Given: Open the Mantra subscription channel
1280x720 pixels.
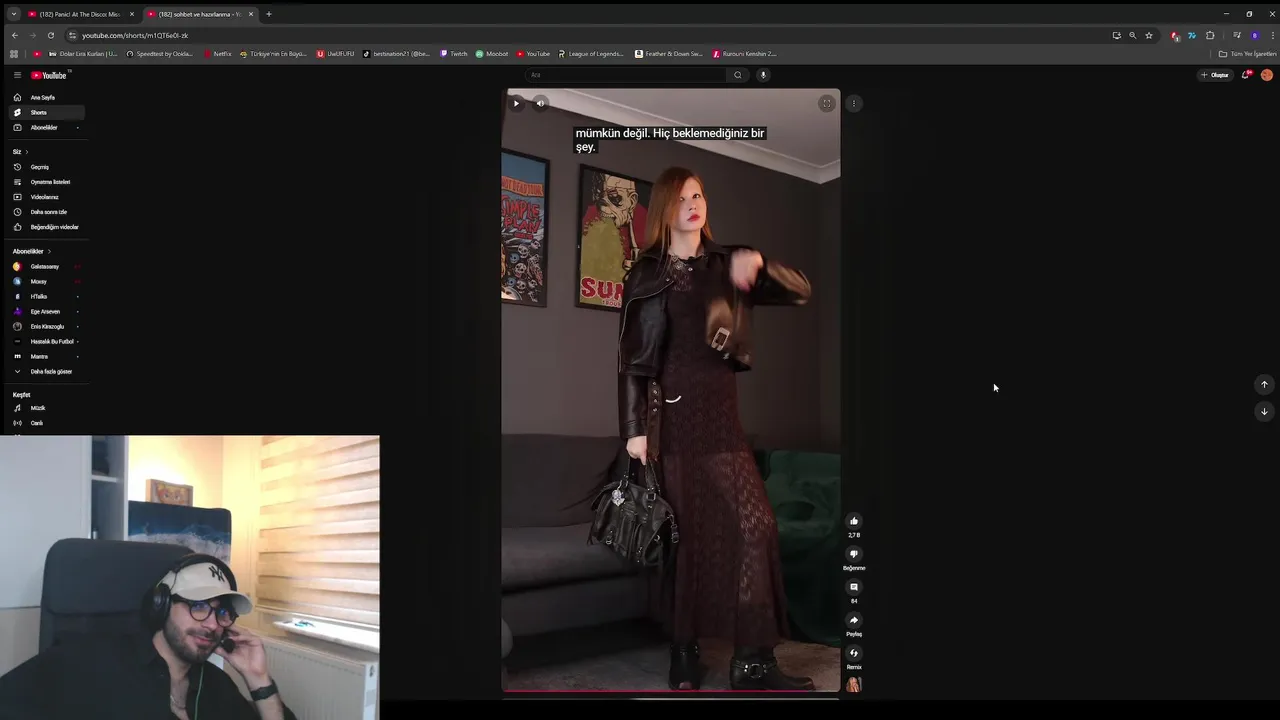Looking at the screenshot, I should (47, 357).
